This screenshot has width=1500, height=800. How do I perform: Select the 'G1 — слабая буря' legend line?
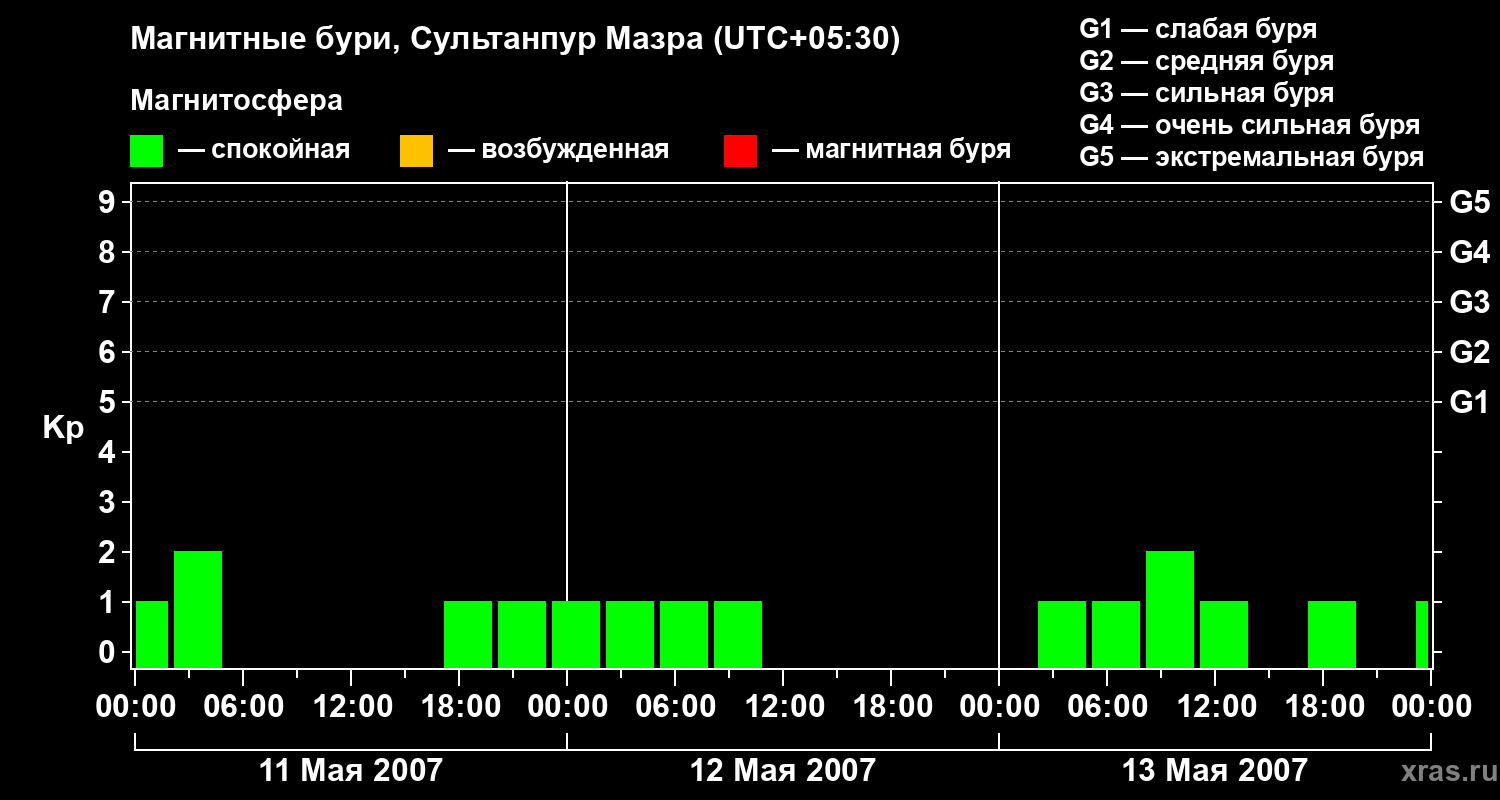click(1198, 29)
